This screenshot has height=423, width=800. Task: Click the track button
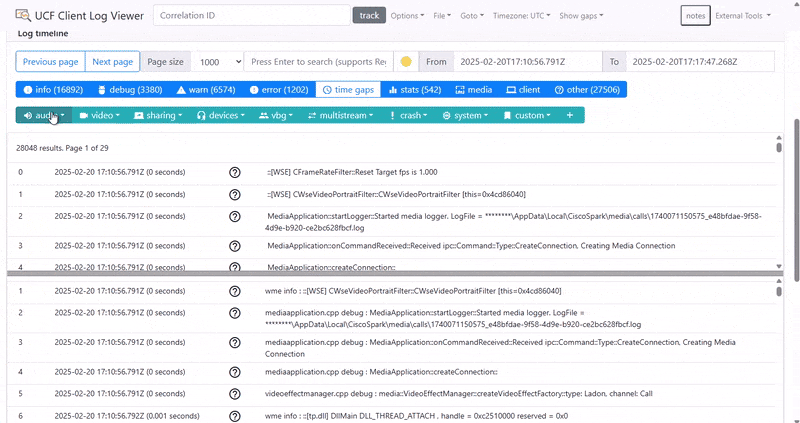pyautogui.click(x=369, y=15)
